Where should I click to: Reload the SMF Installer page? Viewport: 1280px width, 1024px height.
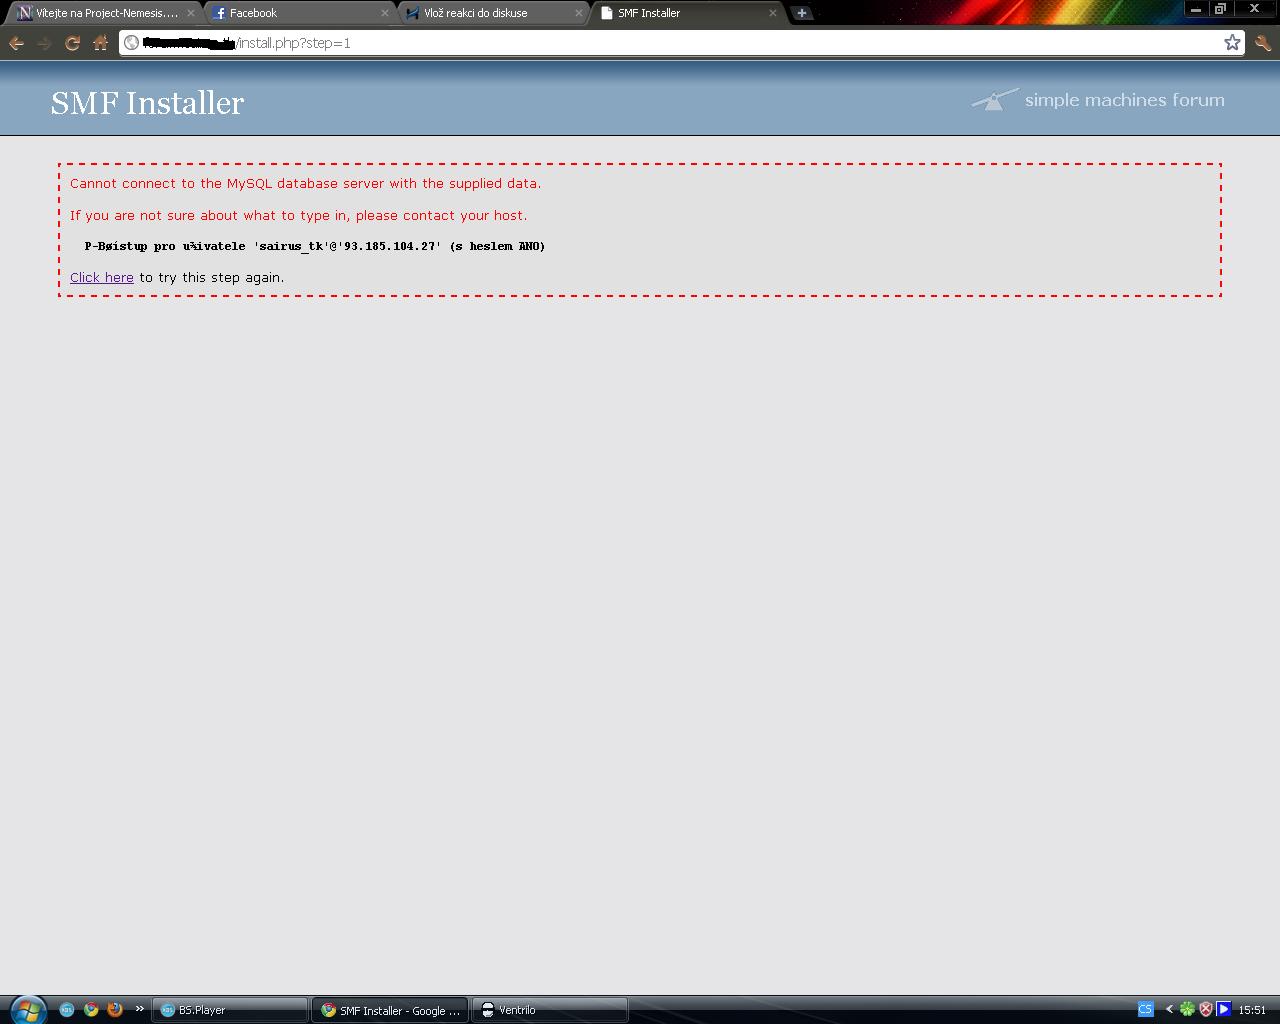(x=72, y=43)
